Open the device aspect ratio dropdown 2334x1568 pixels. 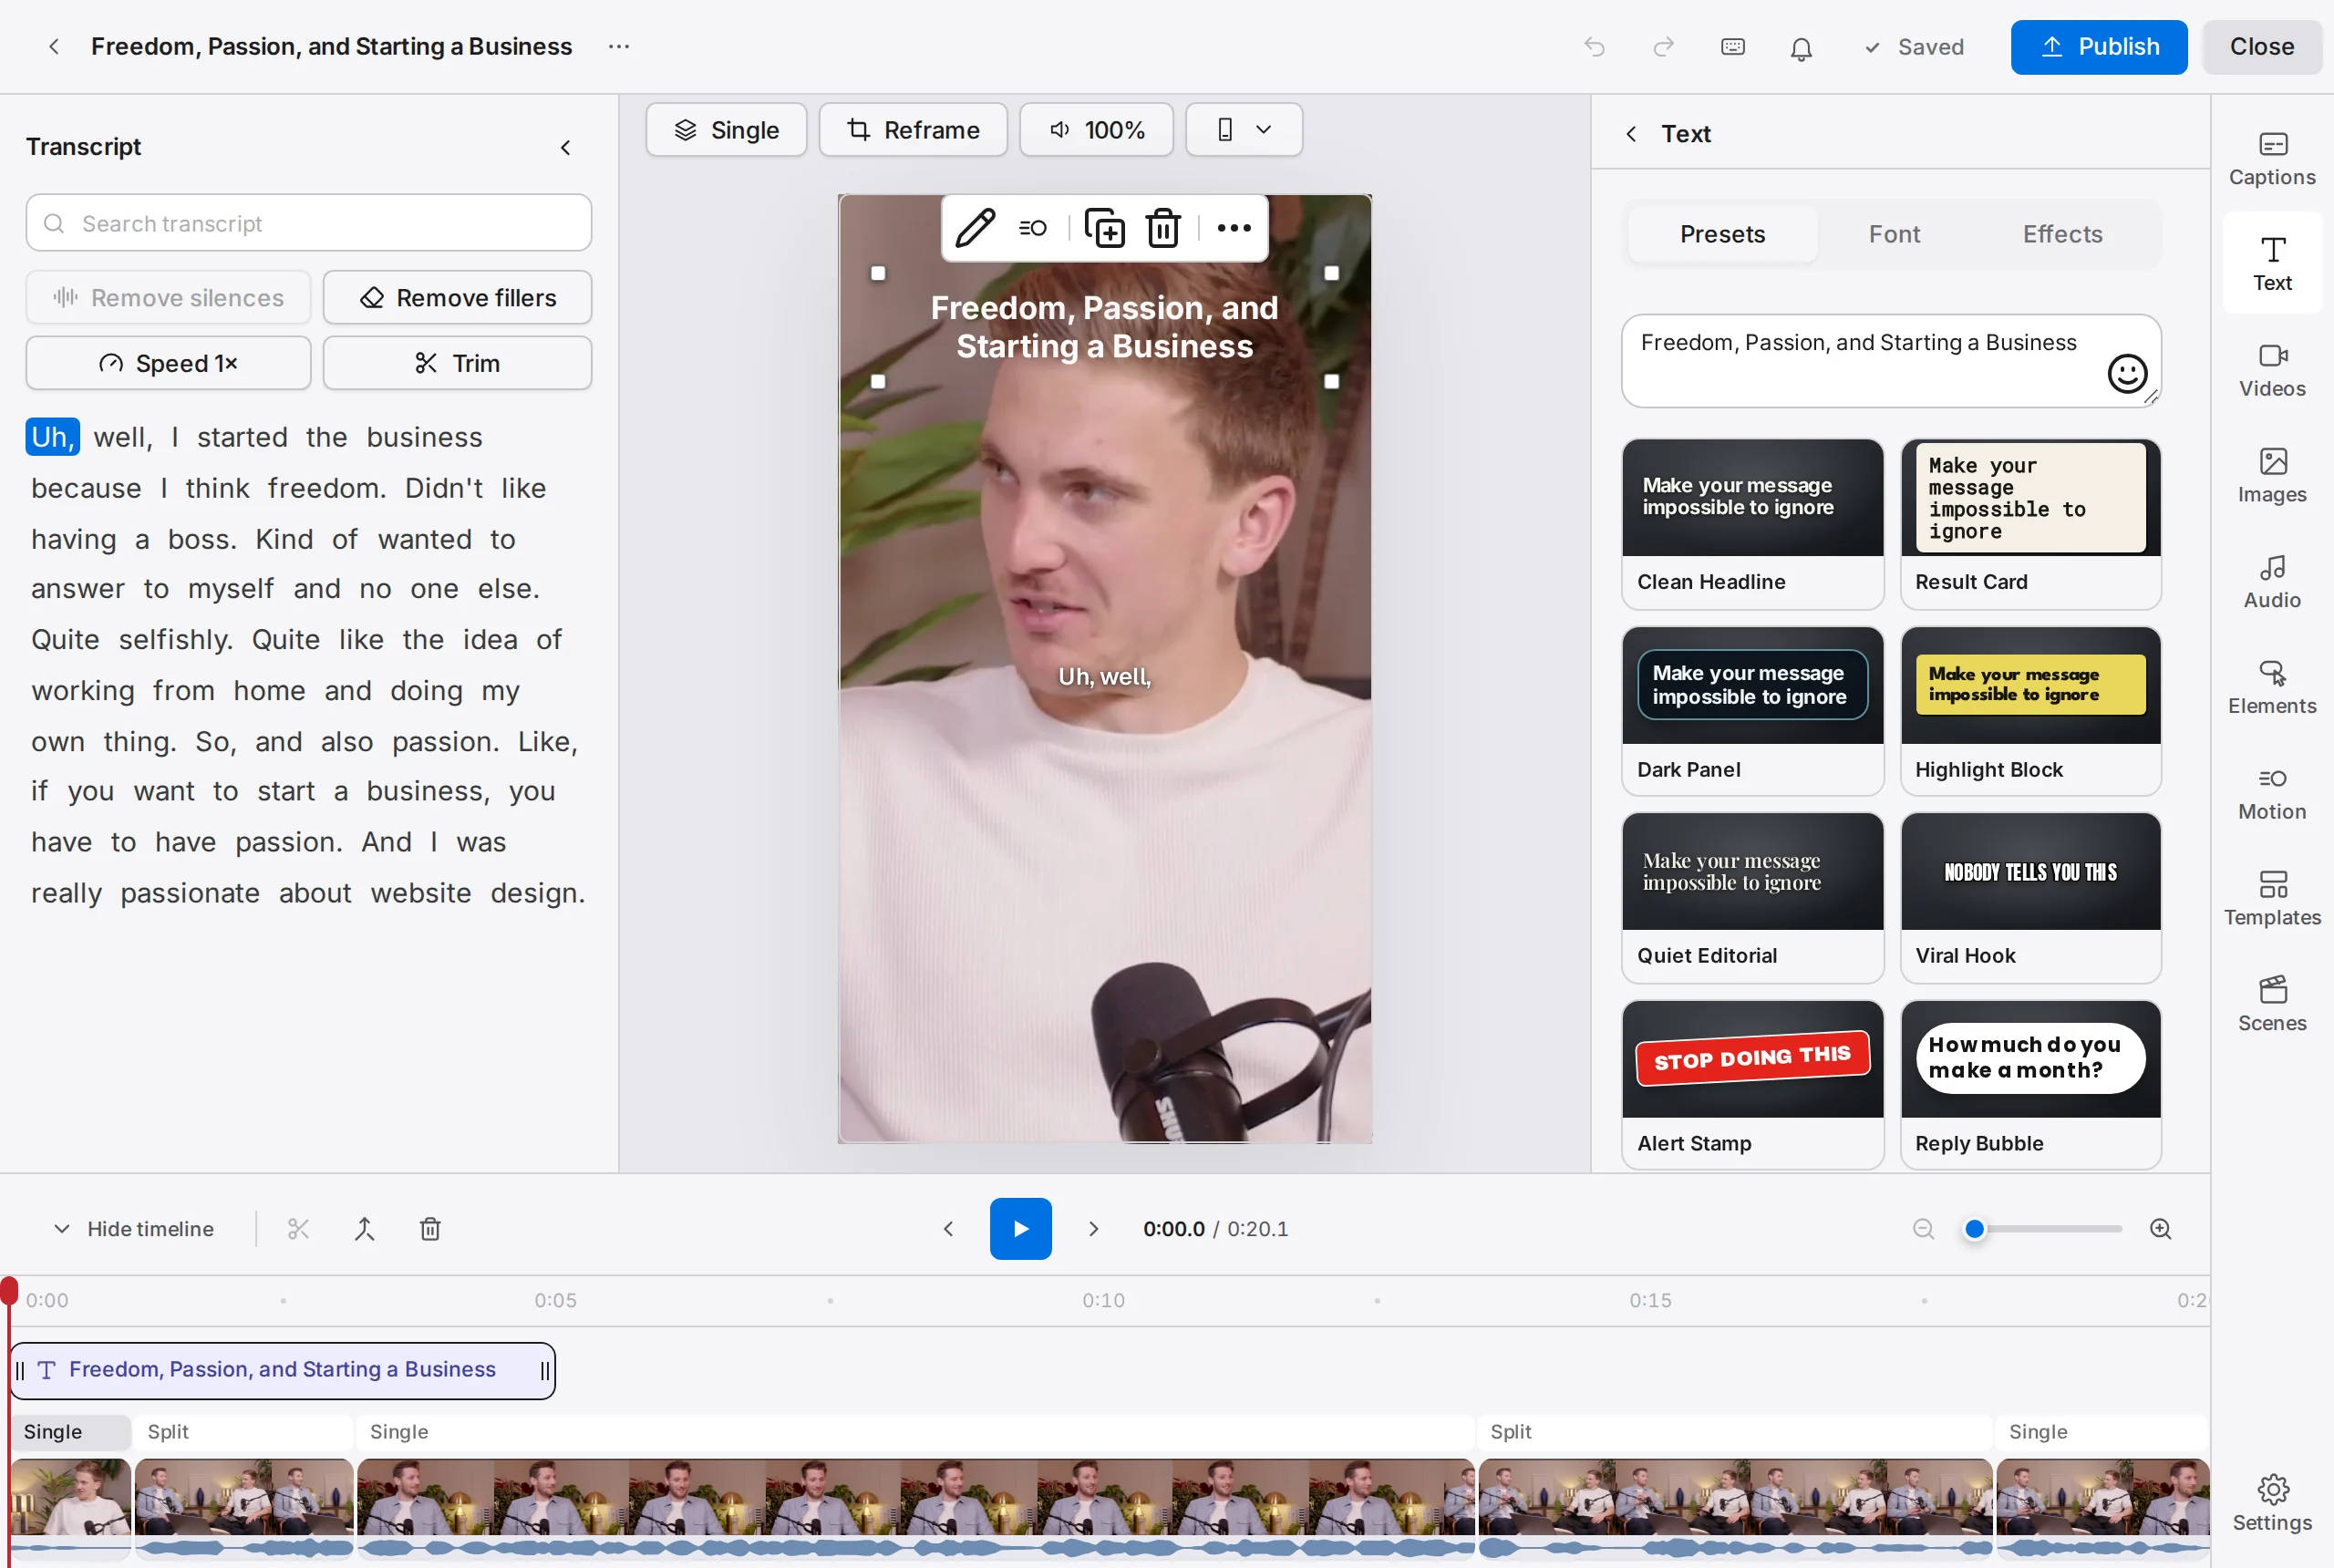pos(1243,130)
